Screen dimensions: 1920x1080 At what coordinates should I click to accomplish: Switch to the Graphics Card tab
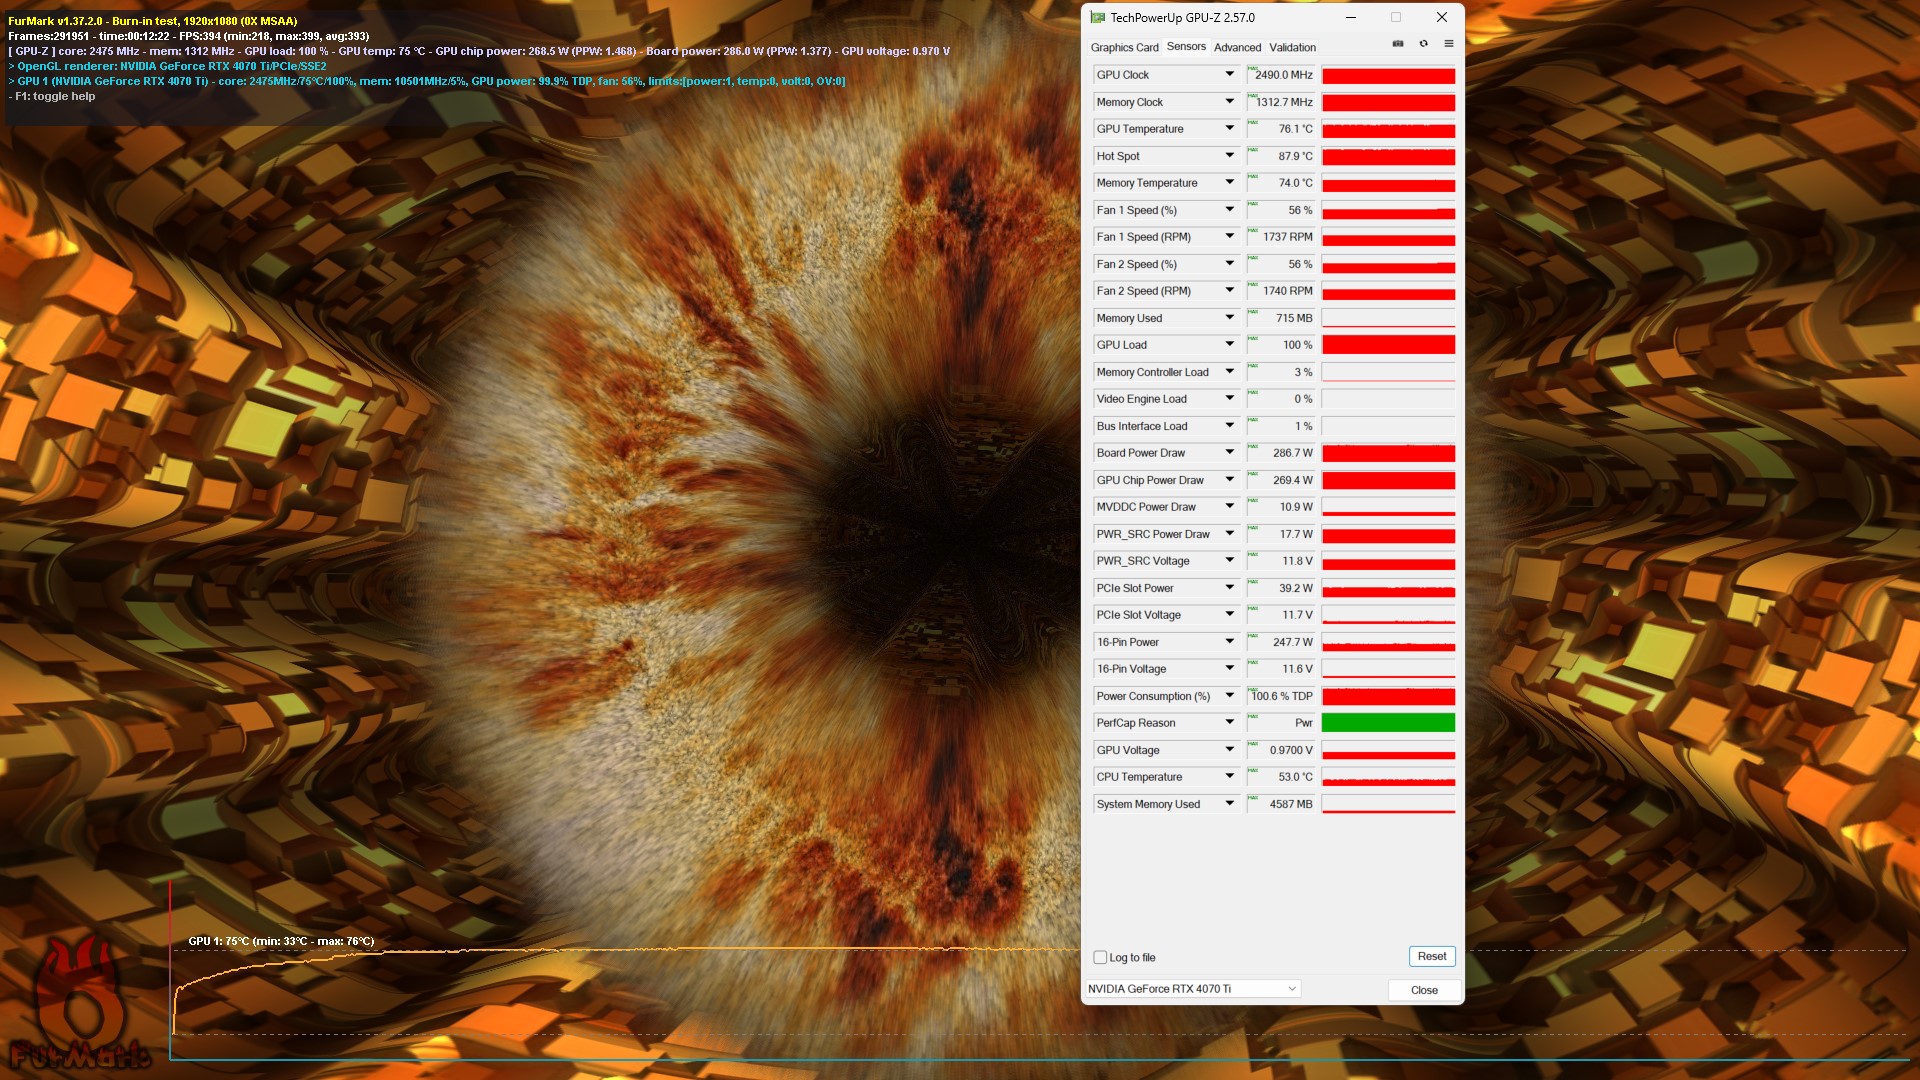pos(1124,47)
